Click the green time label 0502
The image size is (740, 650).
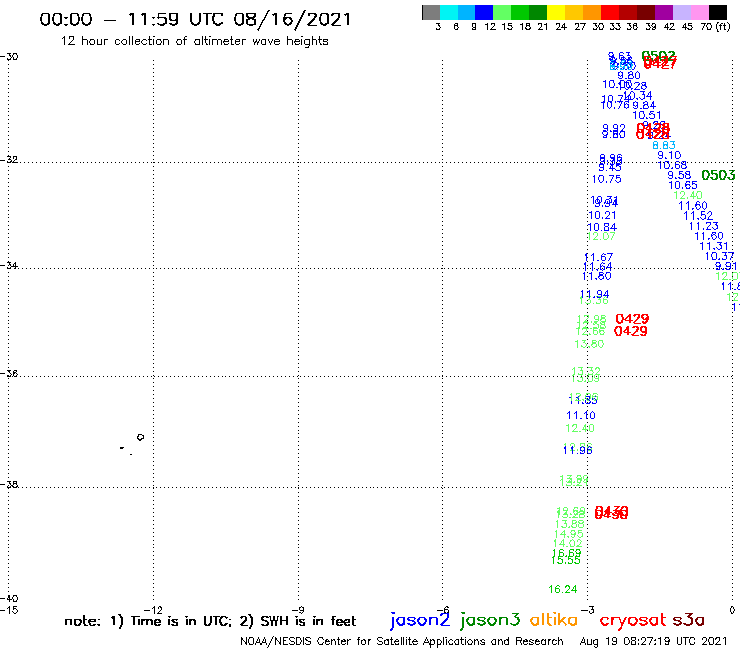(x=659, y=56)
